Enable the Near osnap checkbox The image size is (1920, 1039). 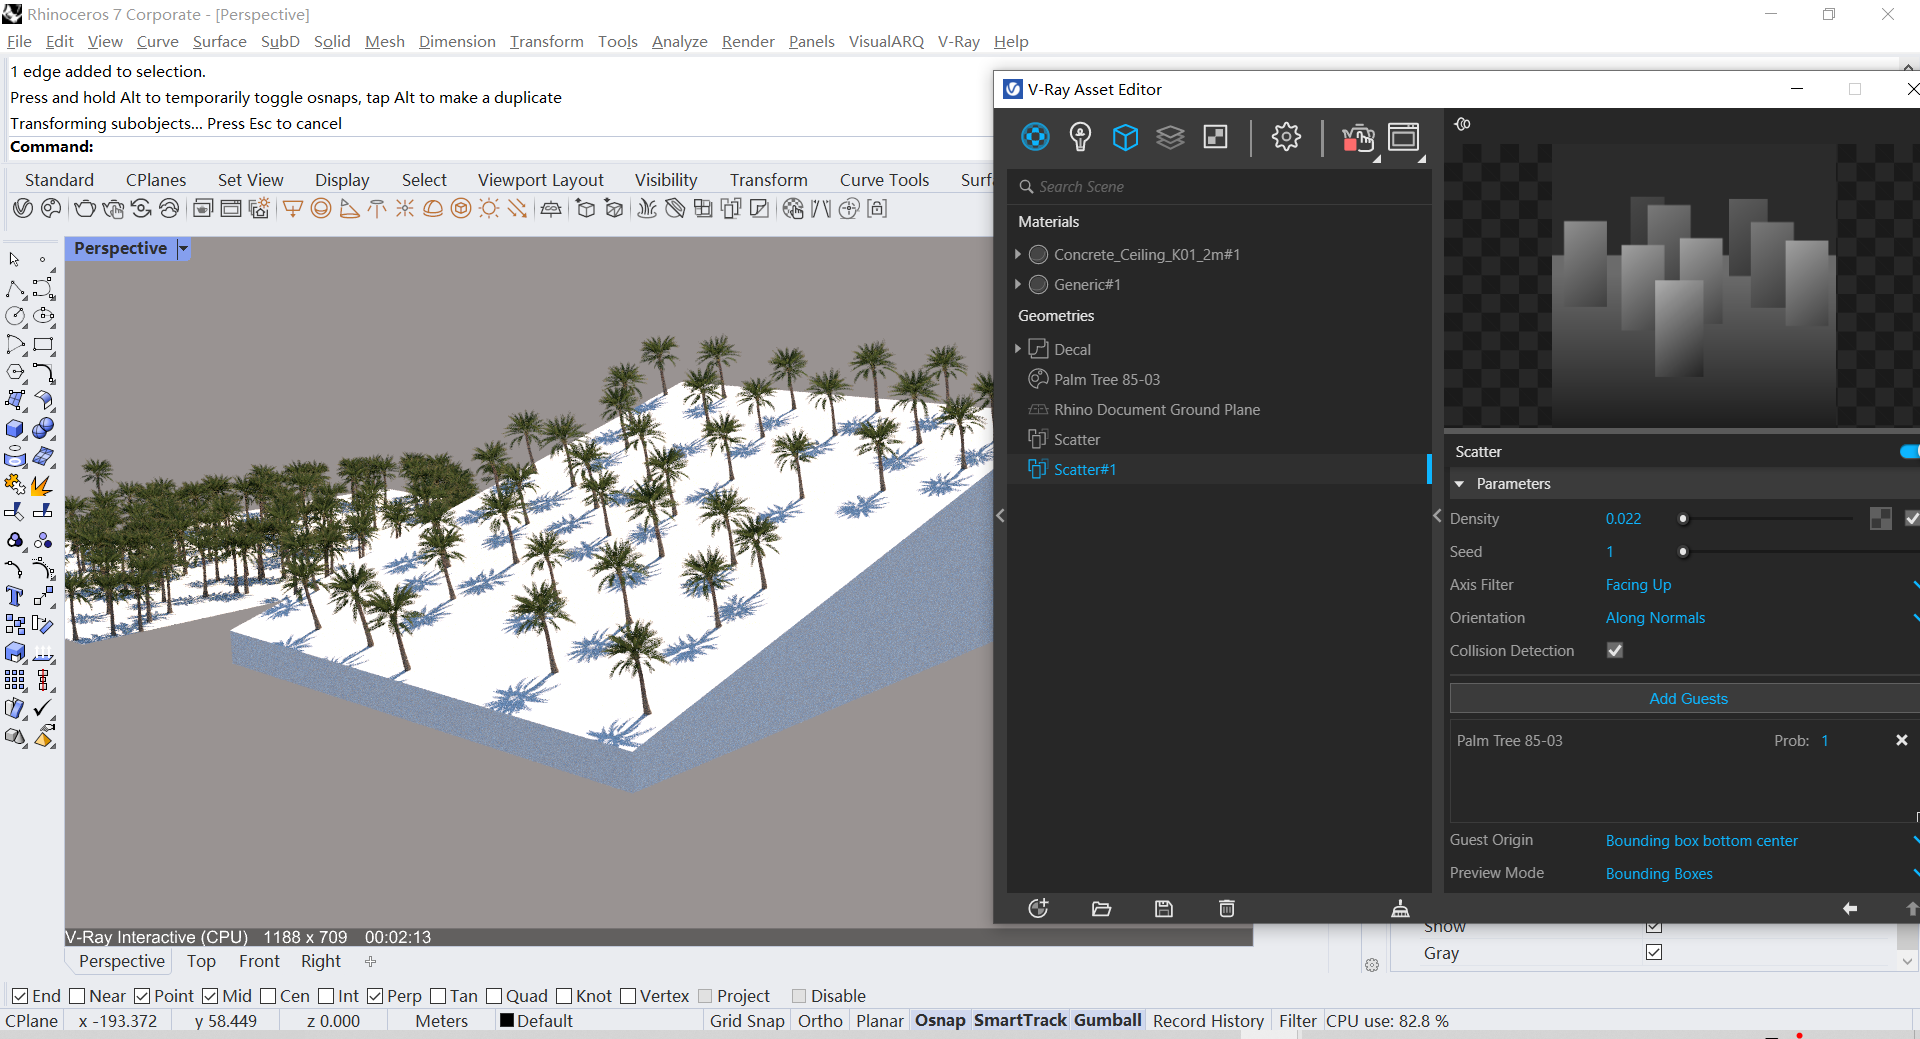pos(77,996)
